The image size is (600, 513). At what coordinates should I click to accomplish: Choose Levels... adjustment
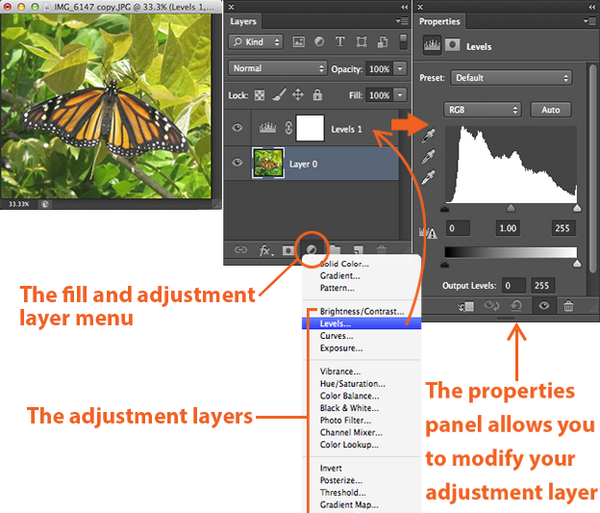click(x=361, y=324)
